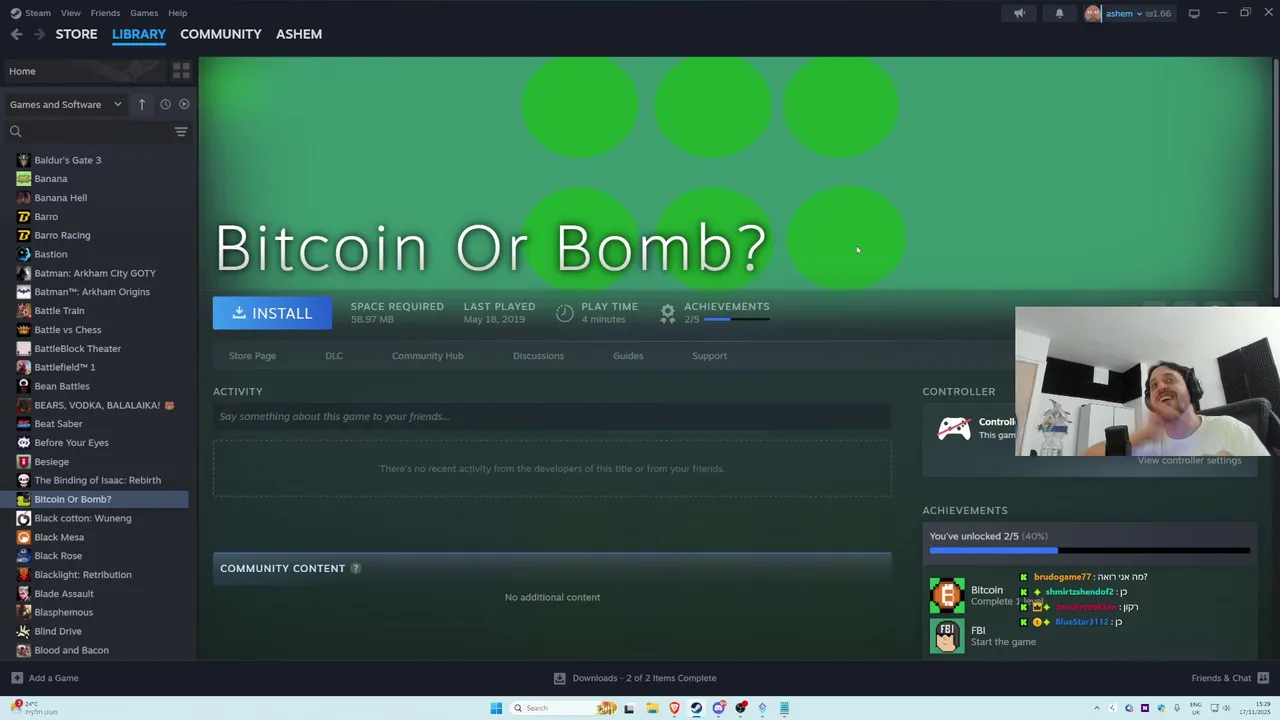The height and width of the screenshot is (720, 1280).
Task: Open Friends & Chat
Action: (1230, 678)
